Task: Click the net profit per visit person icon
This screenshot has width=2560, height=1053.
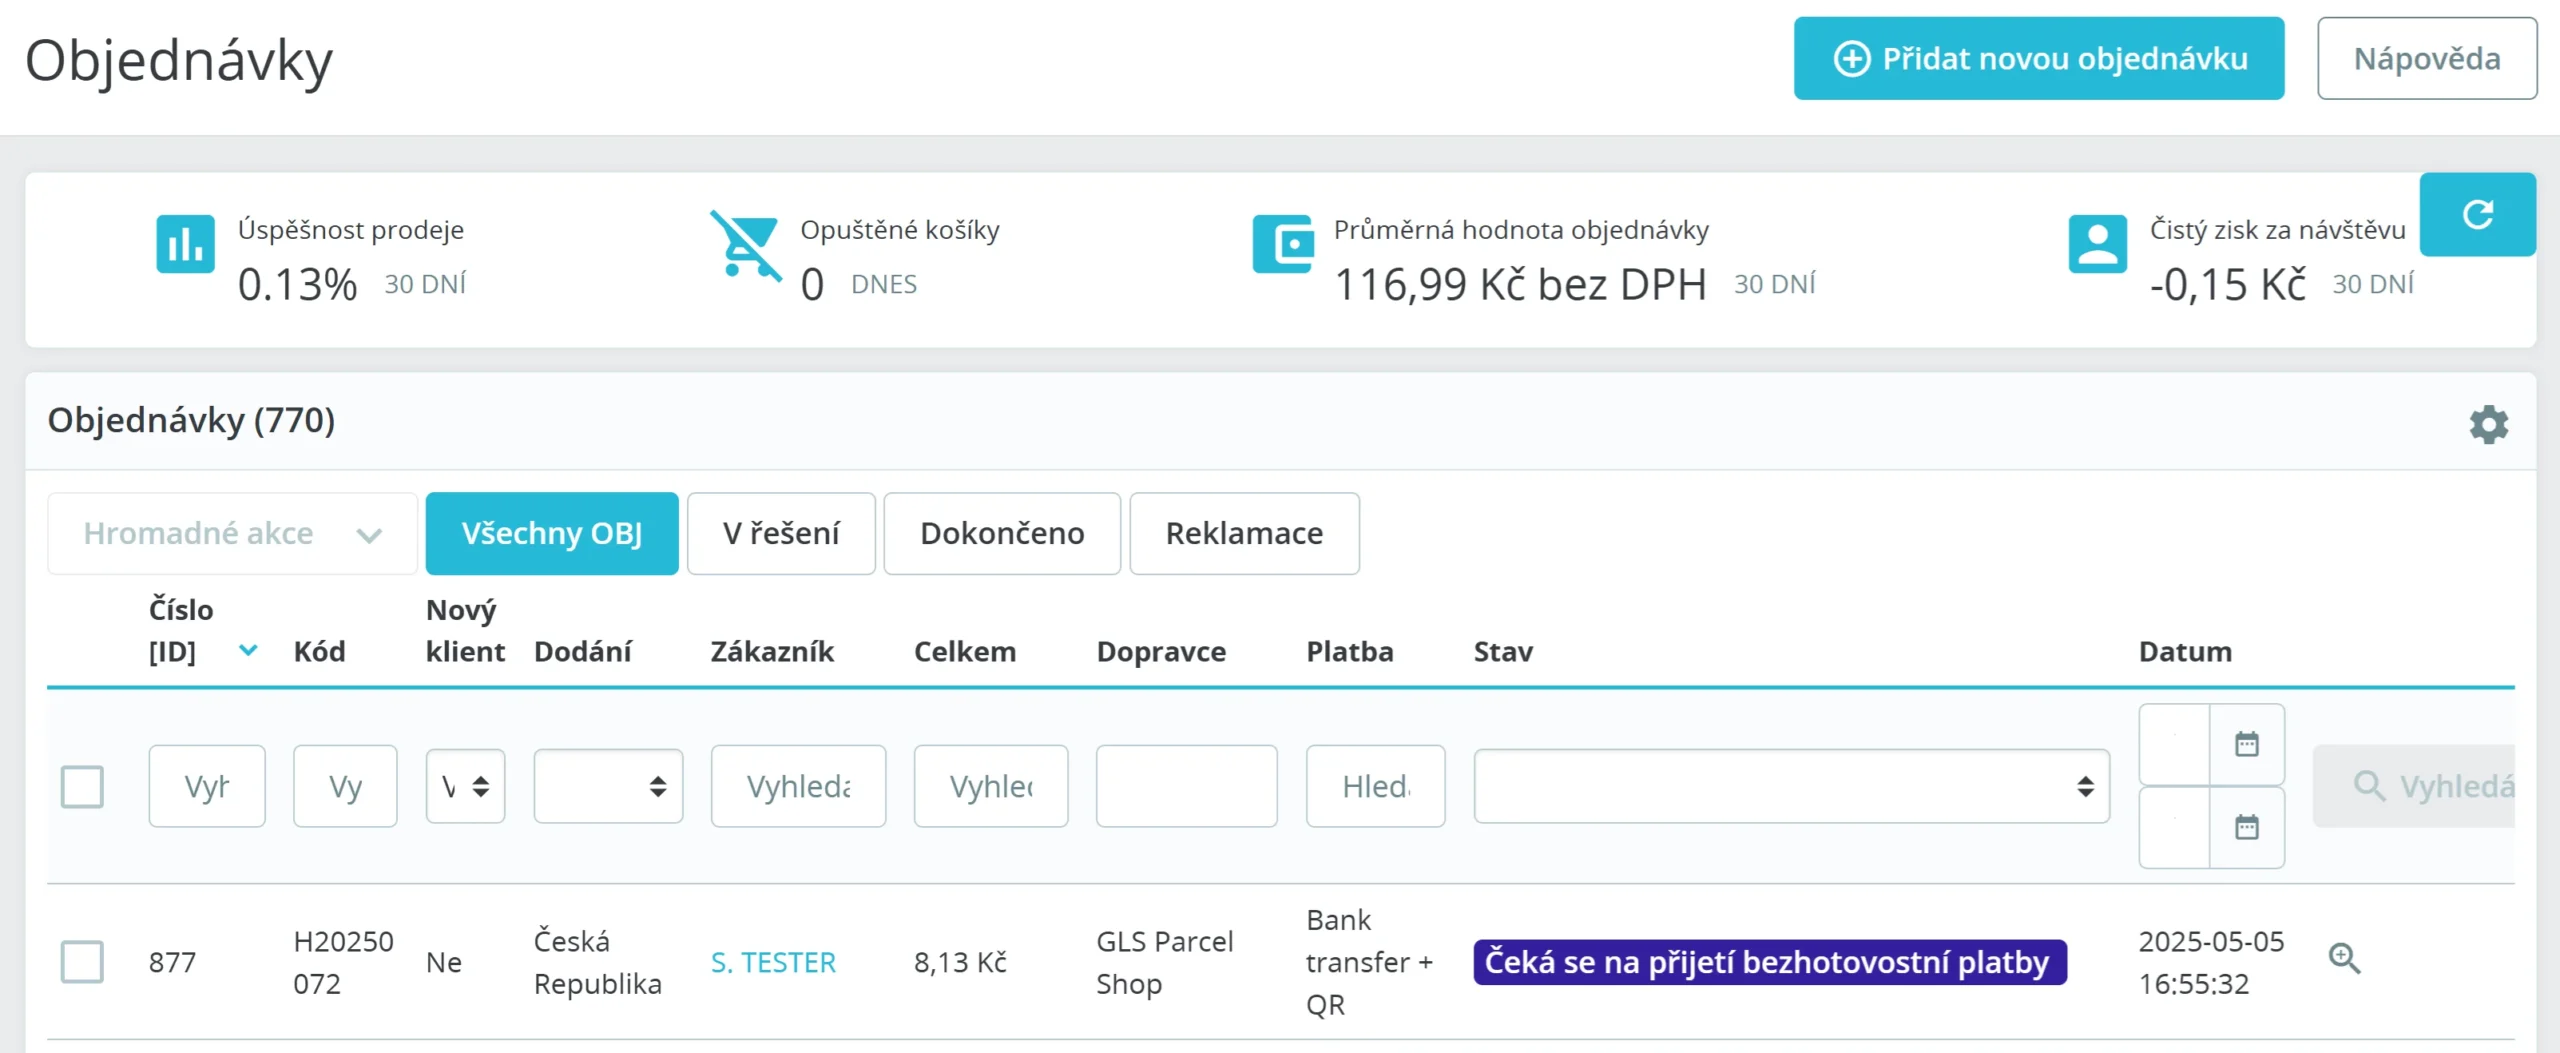Action: [x=2097, y=244]
